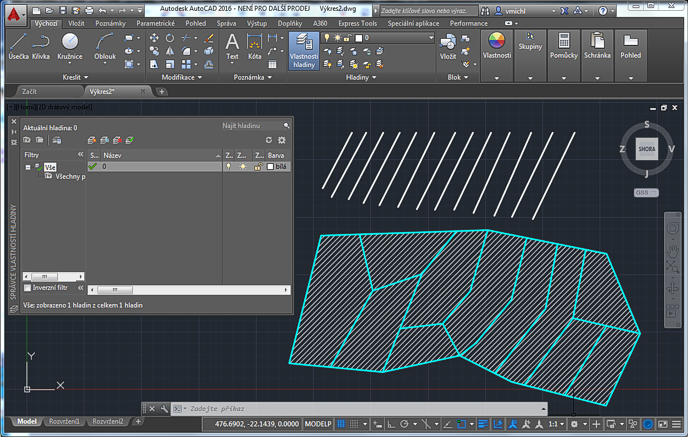The height and width of the screenshot is (437, 688).
Task: Set current layer green check icon
Action: pyautogui.click(x=130, y=140)
